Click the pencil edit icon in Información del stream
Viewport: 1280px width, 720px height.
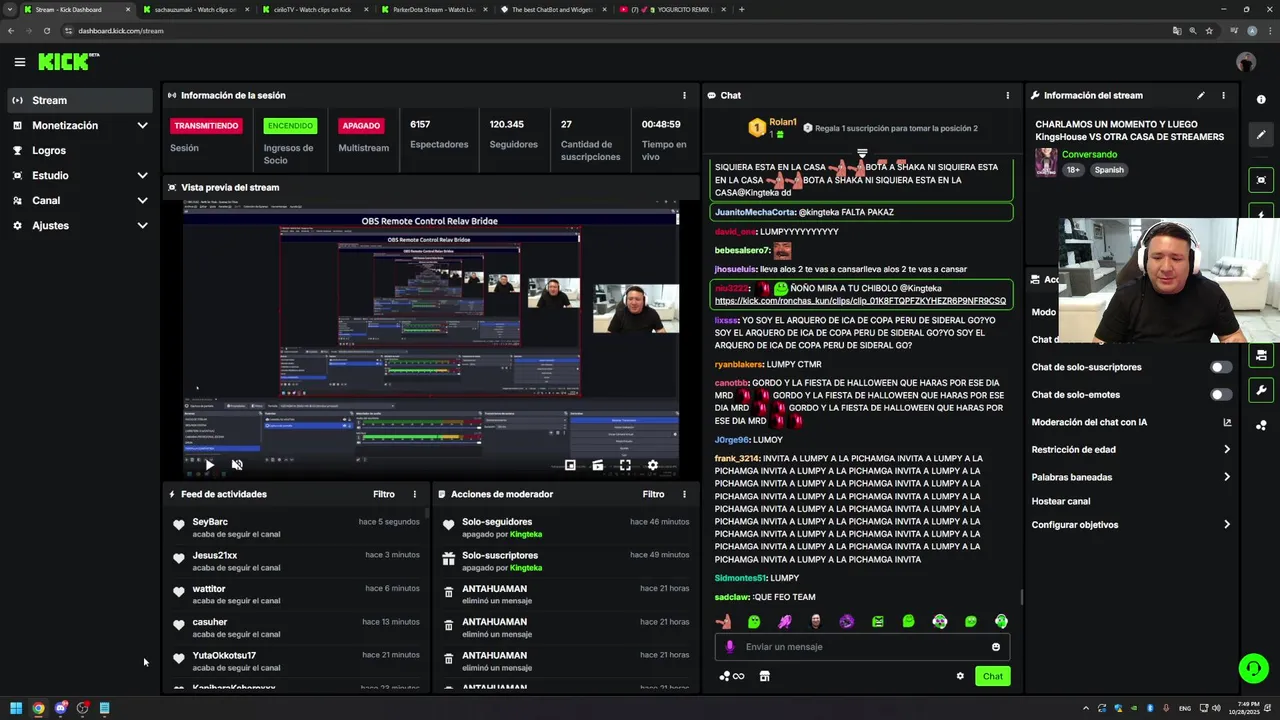pyautogui.click(x=1200, y=95)
